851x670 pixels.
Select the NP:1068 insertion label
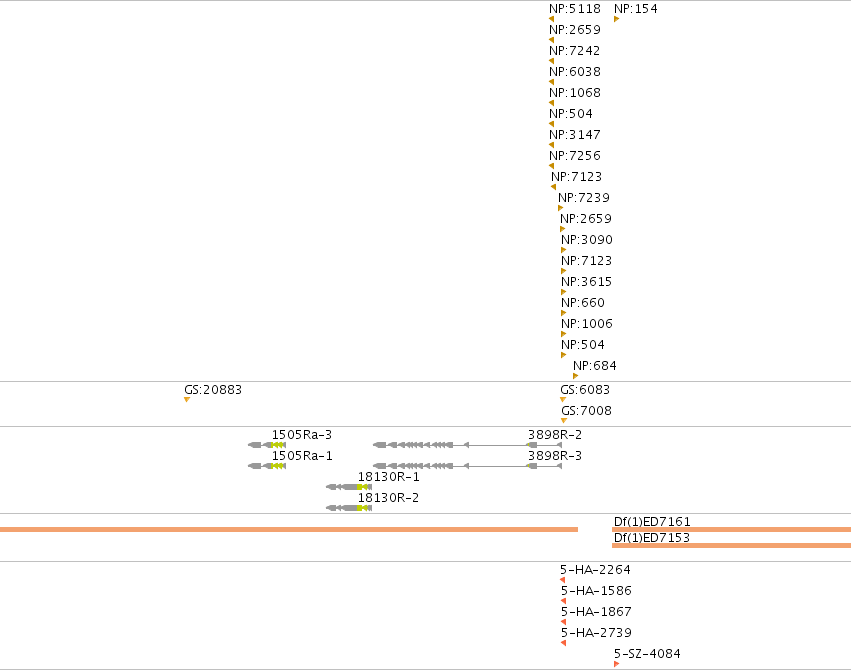pos(575,93)
